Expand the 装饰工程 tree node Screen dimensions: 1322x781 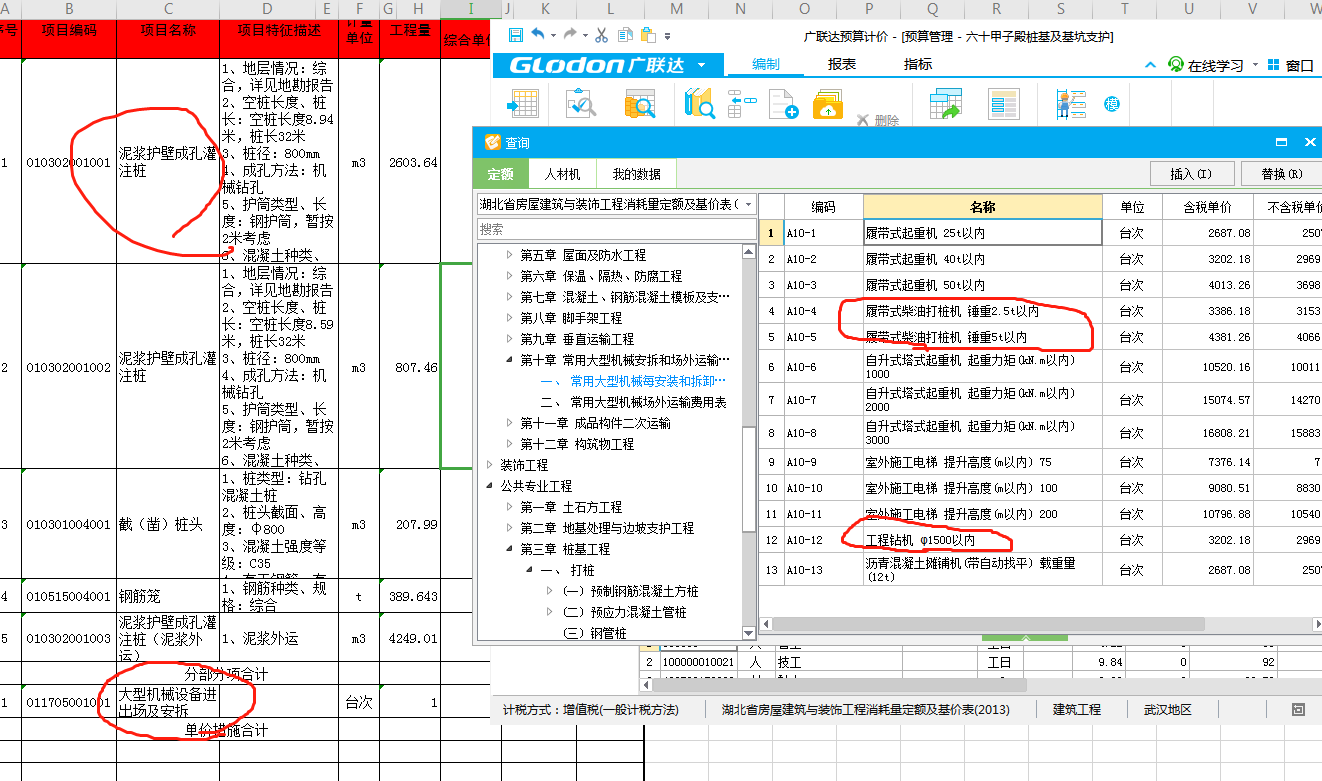[489, 465]
